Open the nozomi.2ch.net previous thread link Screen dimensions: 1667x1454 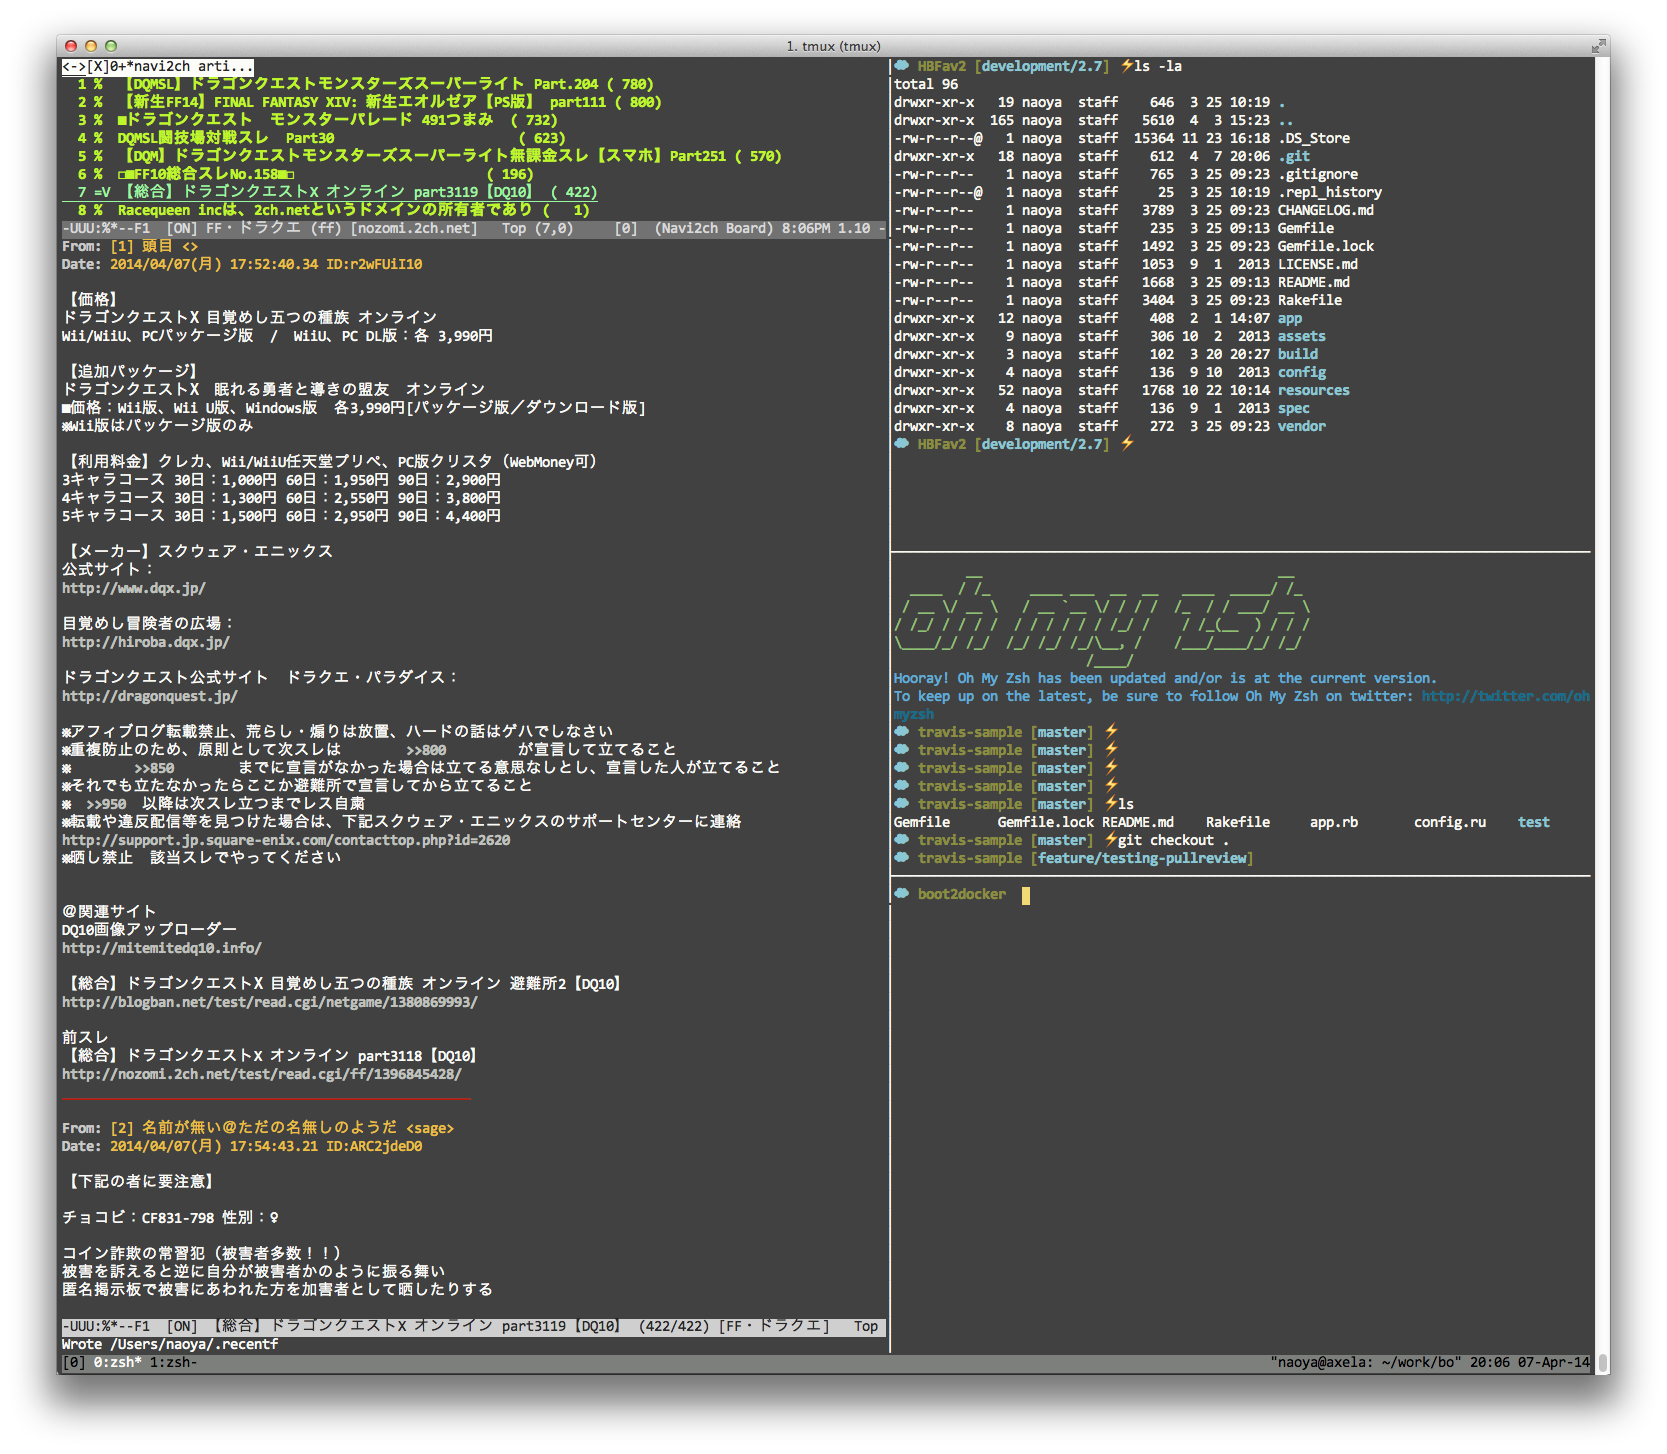(x=262, y=1074)
